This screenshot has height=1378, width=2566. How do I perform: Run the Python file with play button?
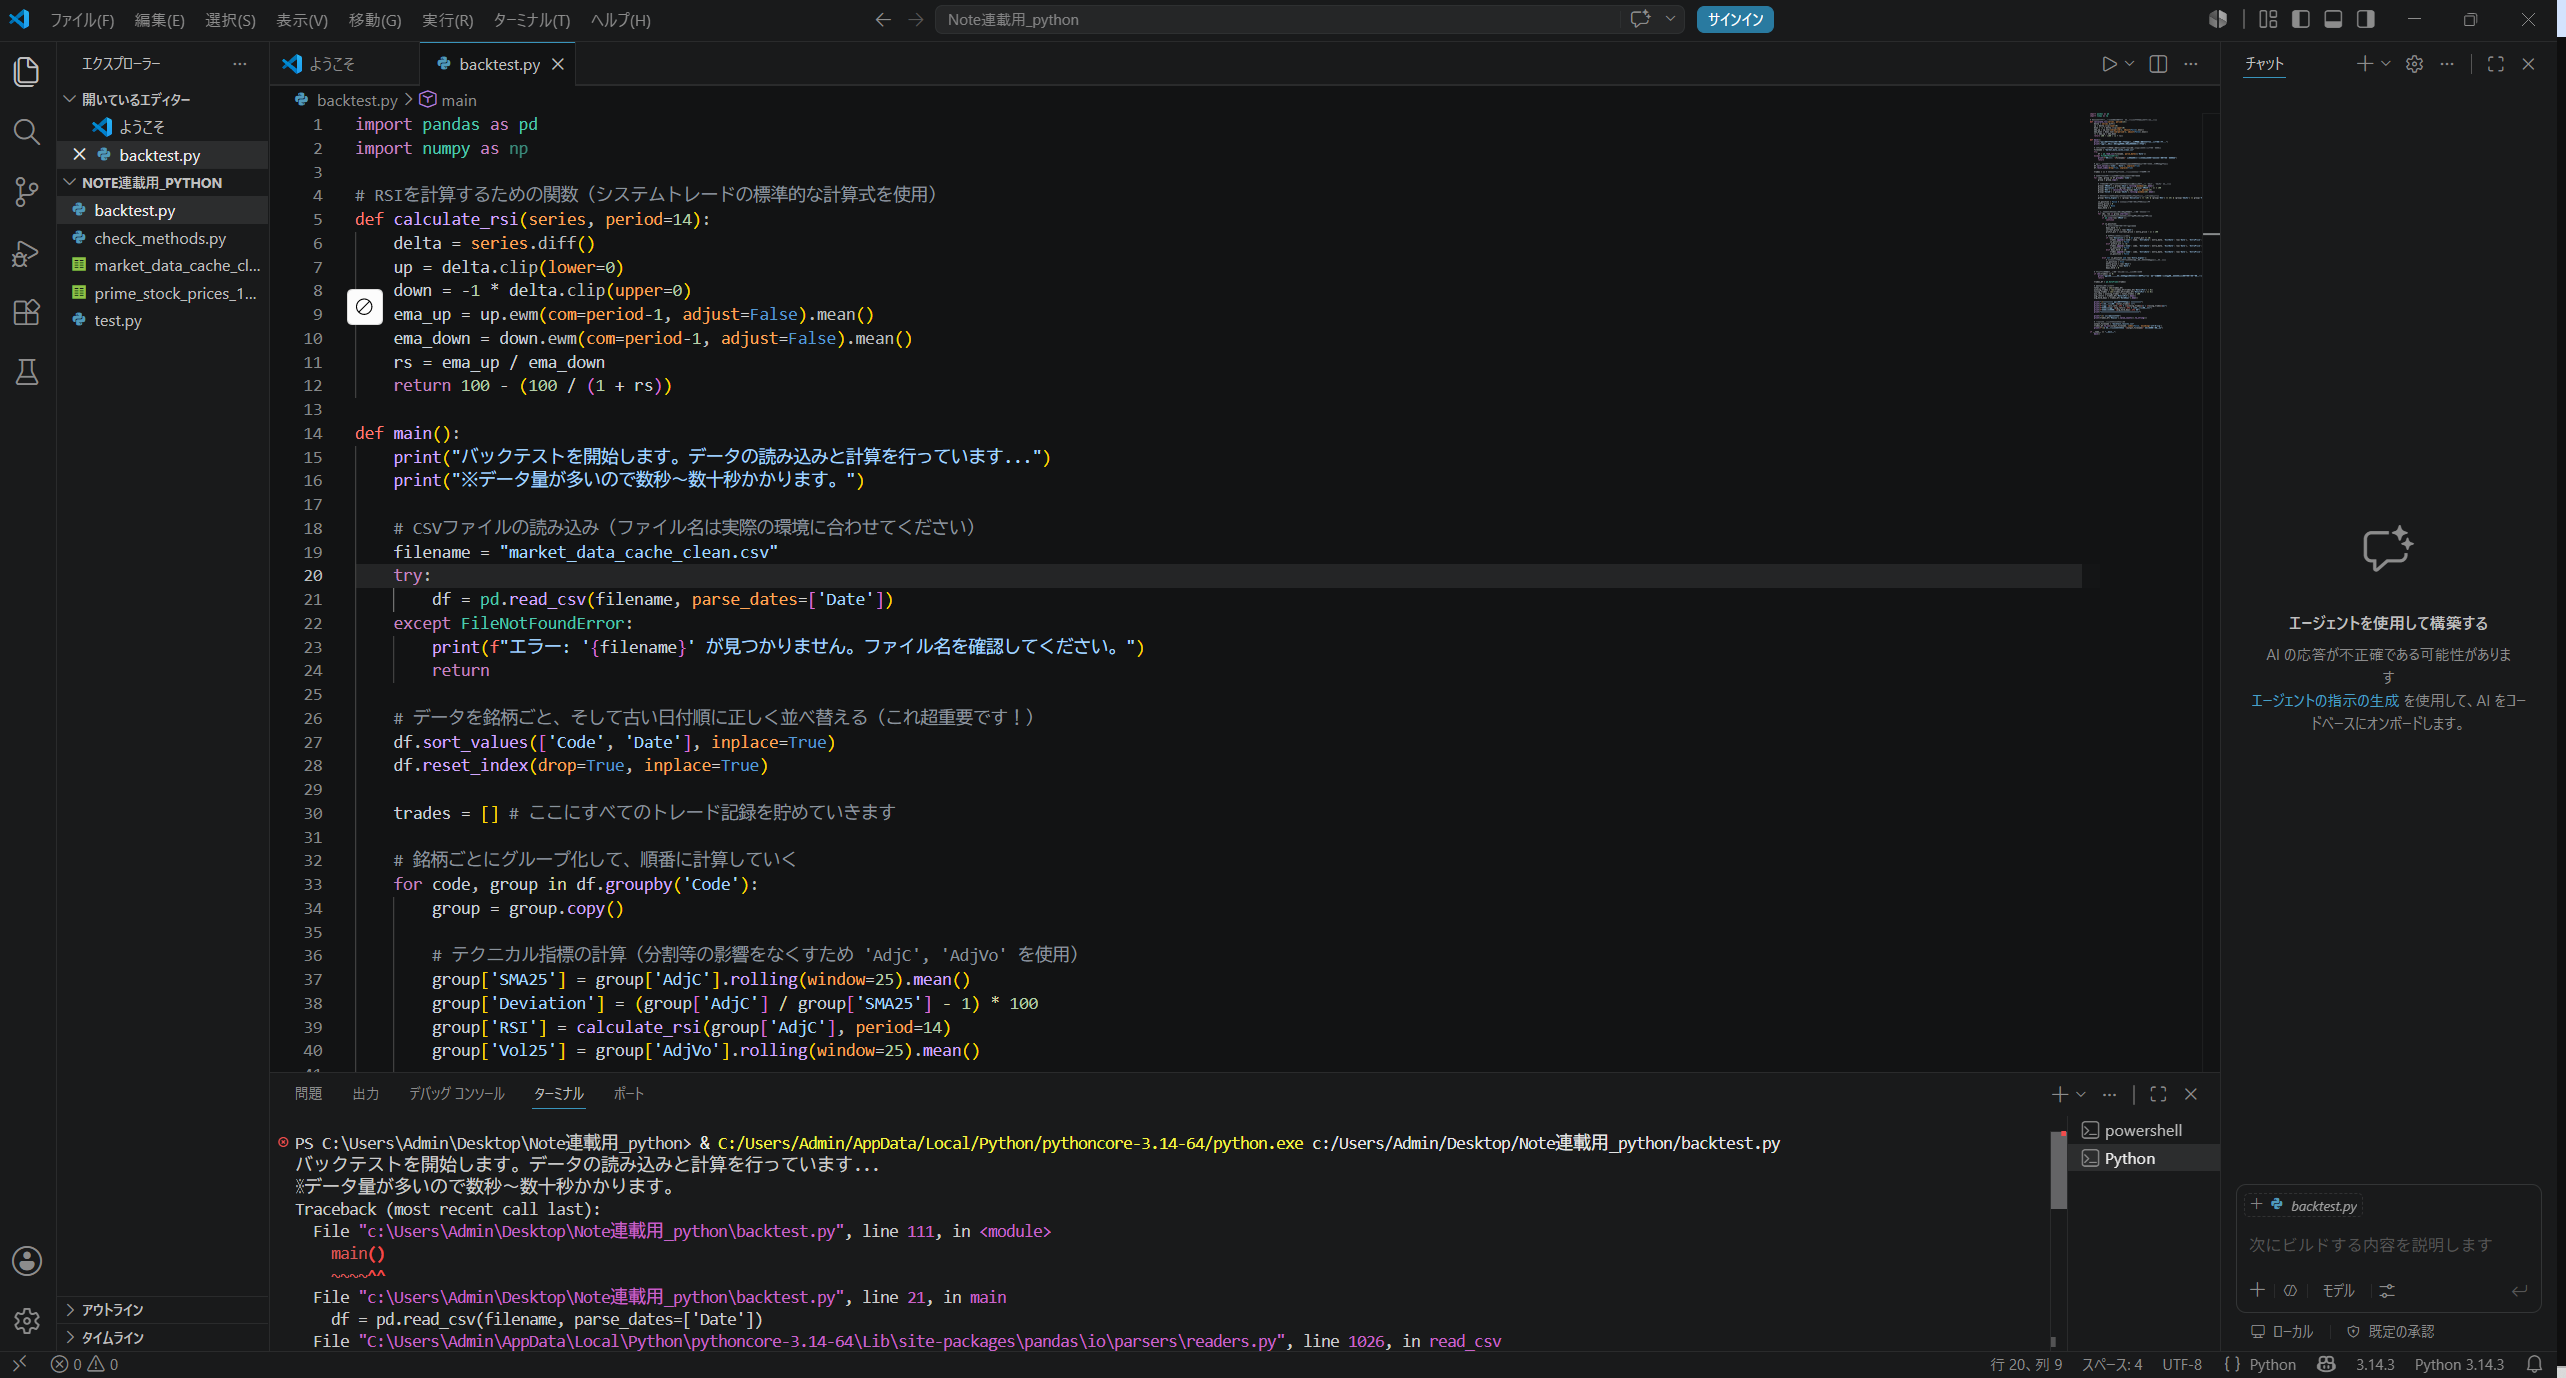[x=2109, y=64]
